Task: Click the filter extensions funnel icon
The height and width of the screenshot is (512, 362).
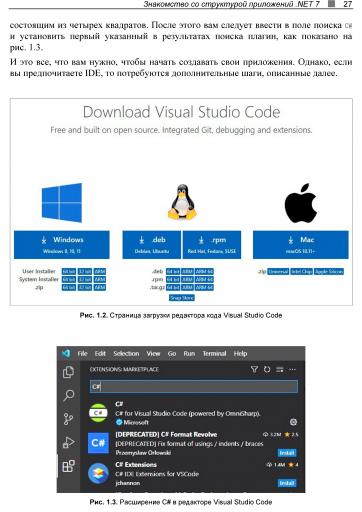Action: coord(254,369)
